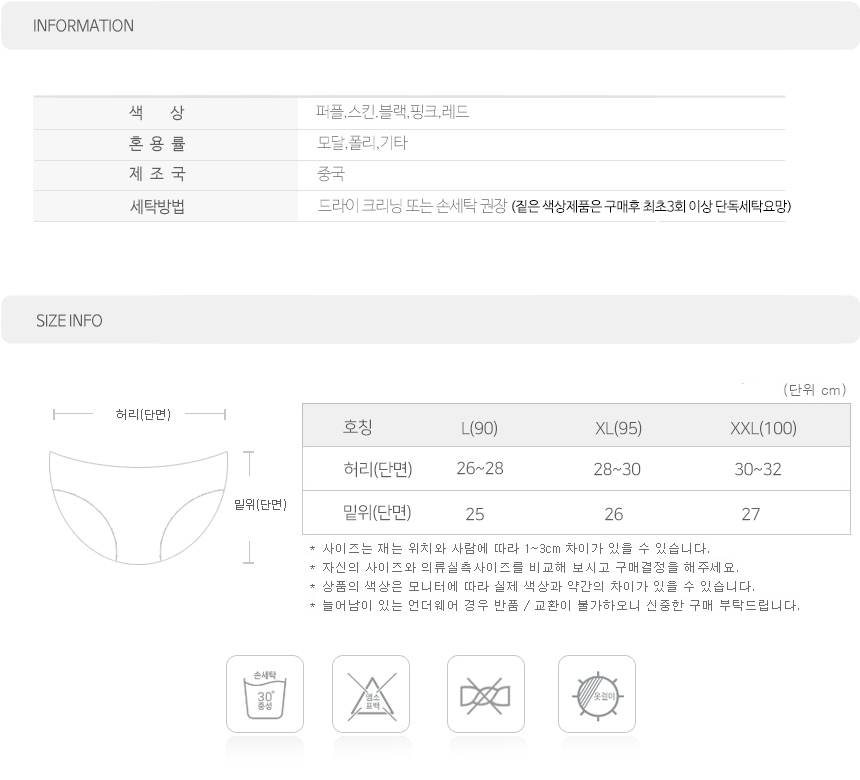Click the L(90) size column header
This screenshot has height=780, width=860.
click(479, 428)
